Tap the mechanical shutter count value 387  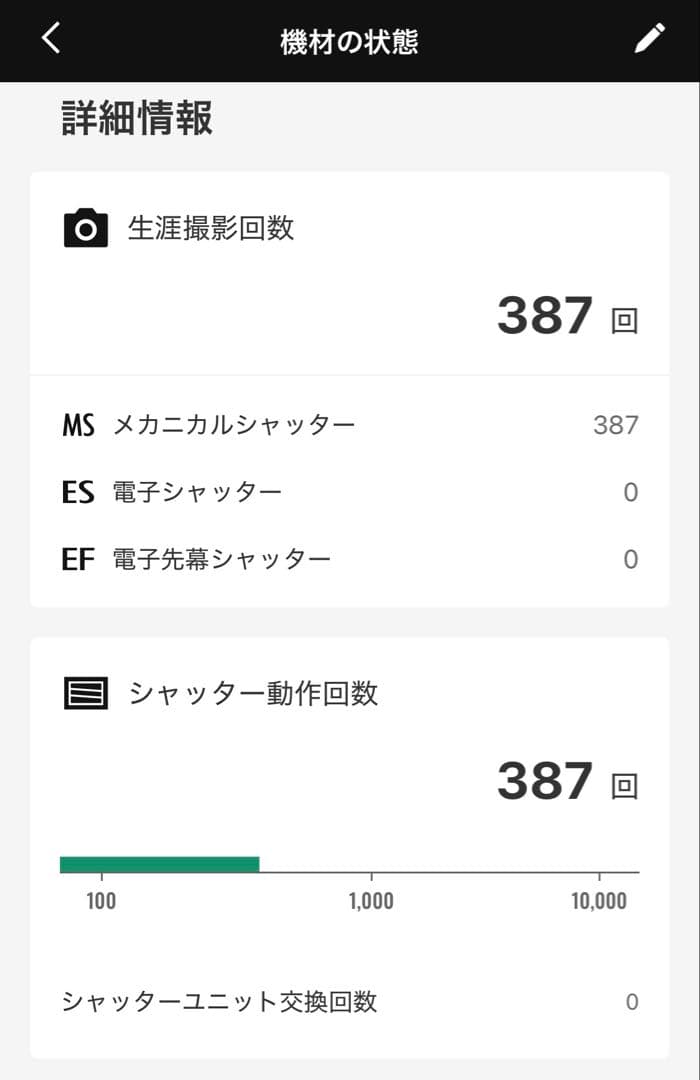click(x=615, y=426)
